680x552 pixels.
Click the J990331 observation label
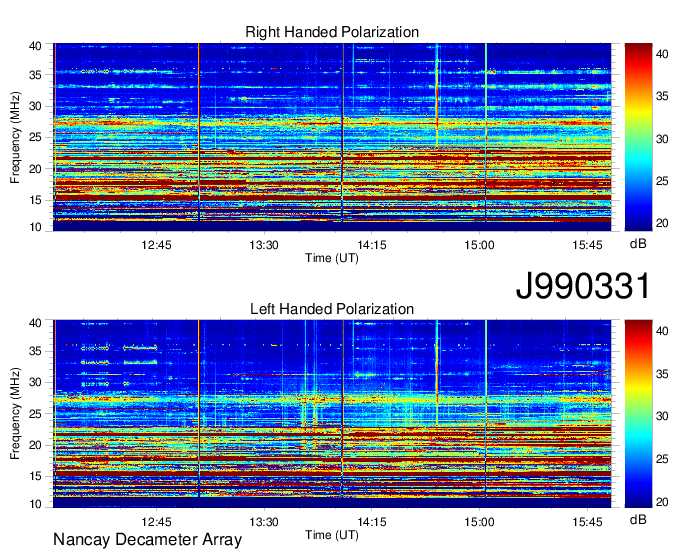point(583,286)
